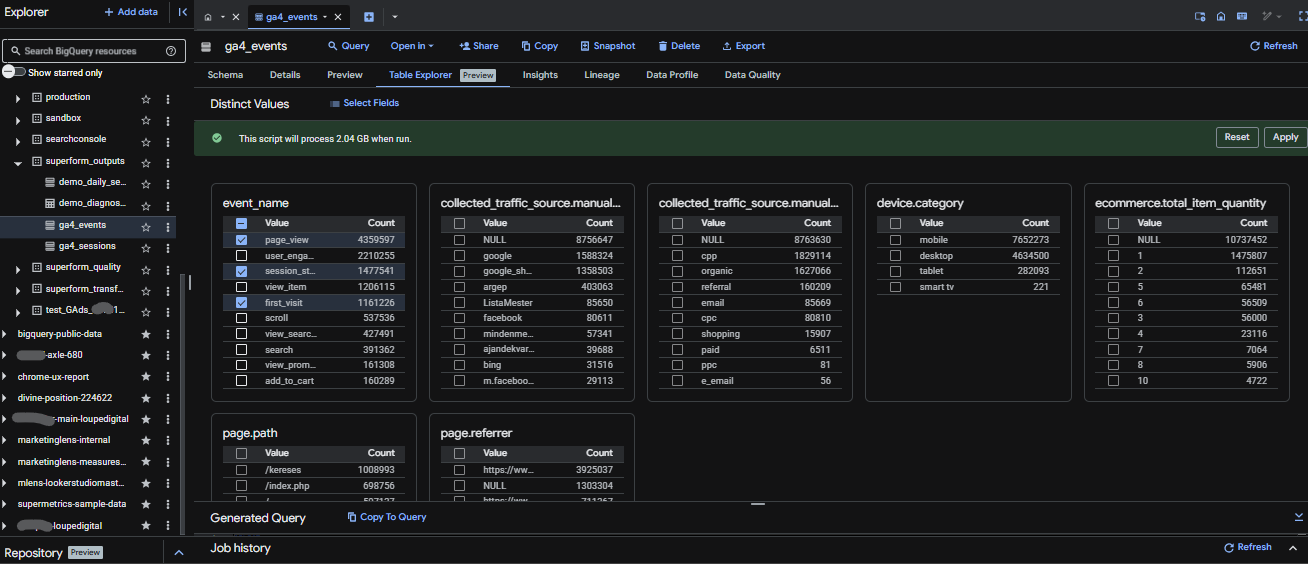The image size is (1308, 564).
Task: Open more options for superform_outputs
Action: point(168,162)
